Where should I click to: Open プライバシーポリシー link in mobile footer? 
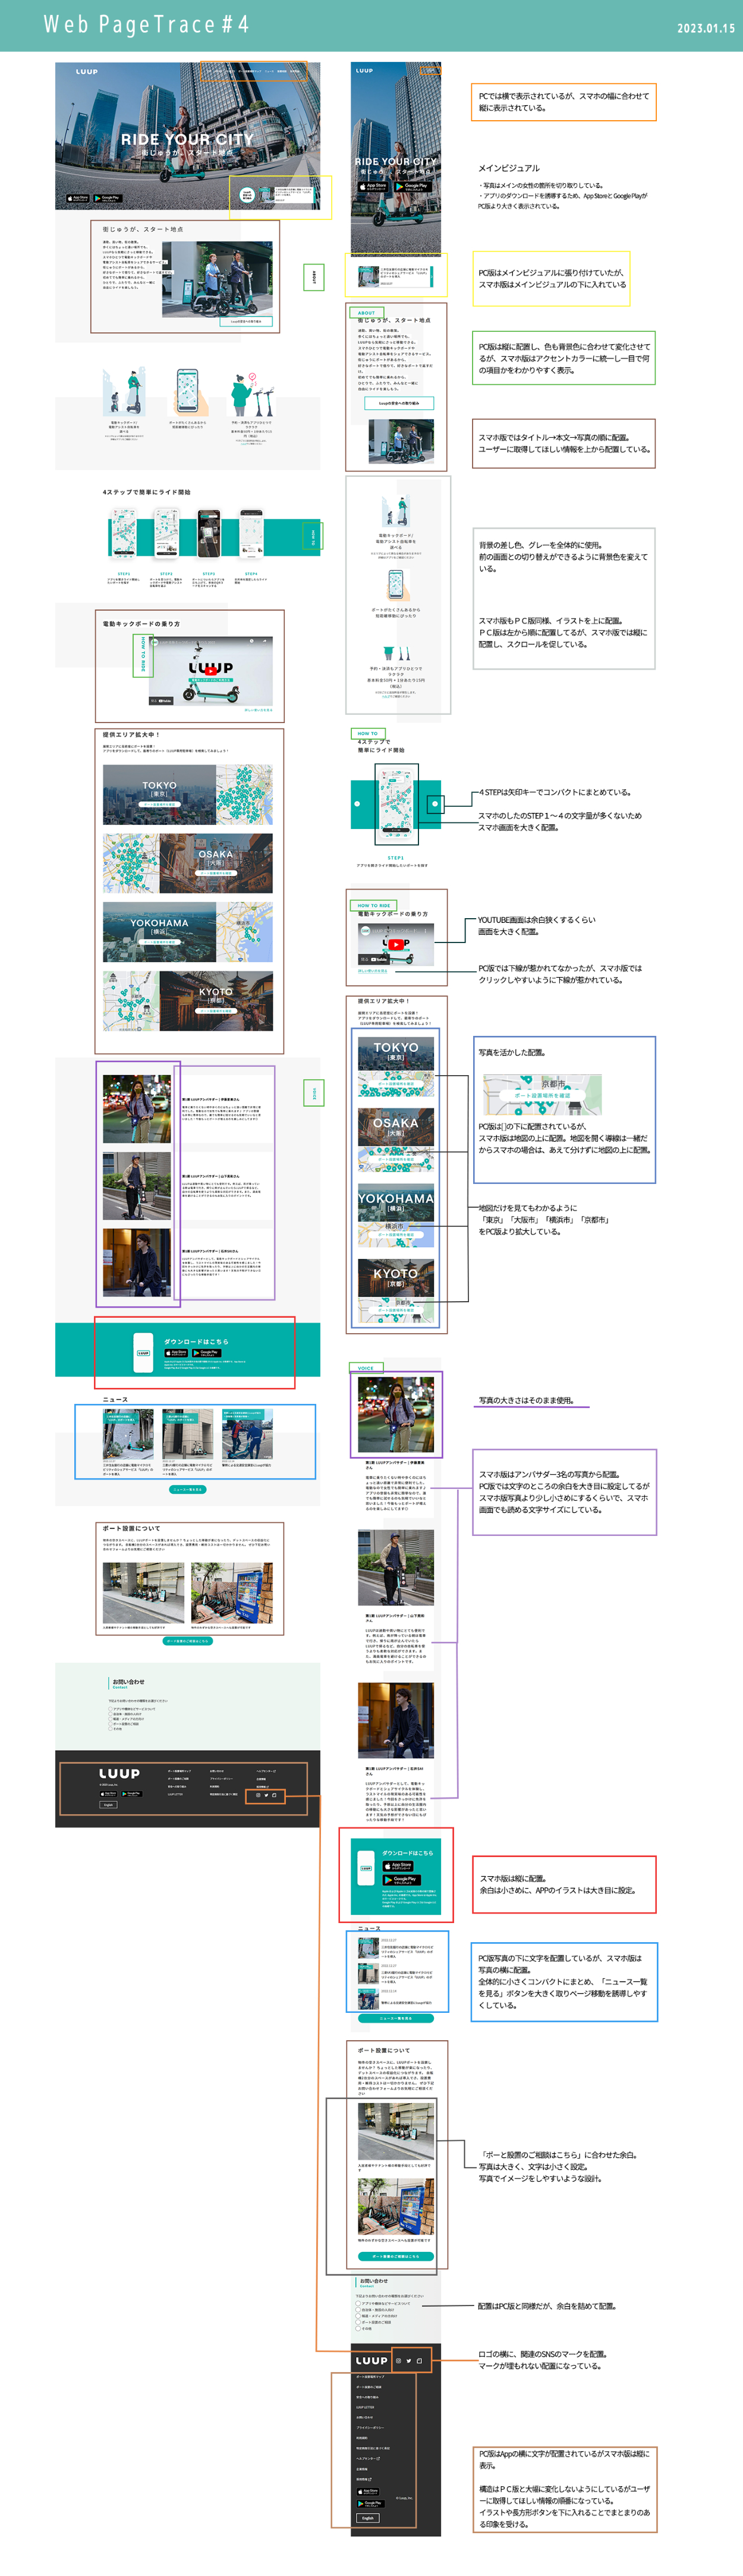pos(370,2428)
